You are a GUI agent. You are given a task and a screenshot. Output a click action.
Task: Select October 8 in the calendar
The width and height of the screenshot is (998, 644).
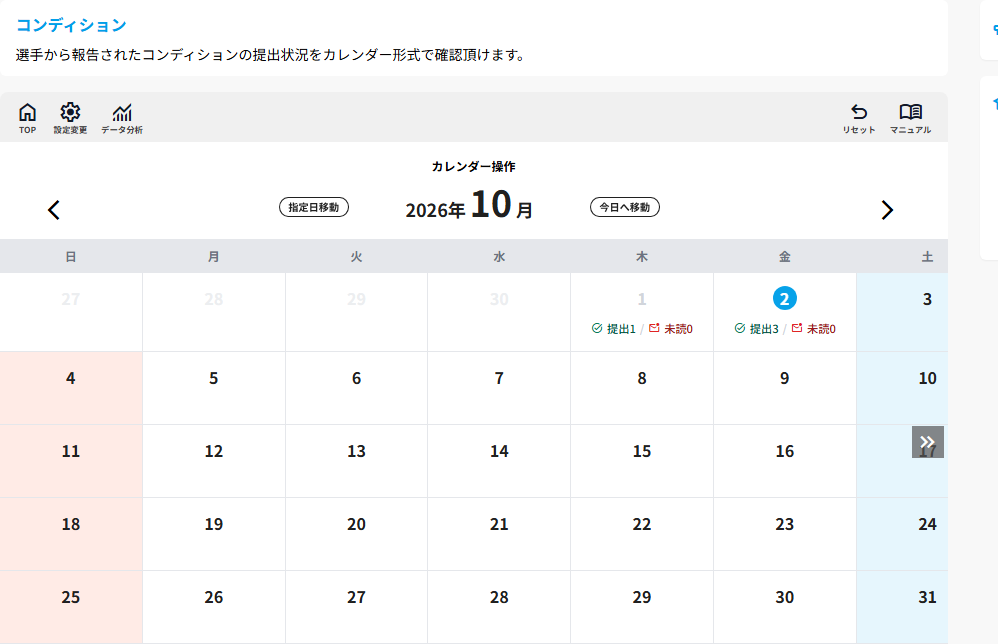click(642, 378)
